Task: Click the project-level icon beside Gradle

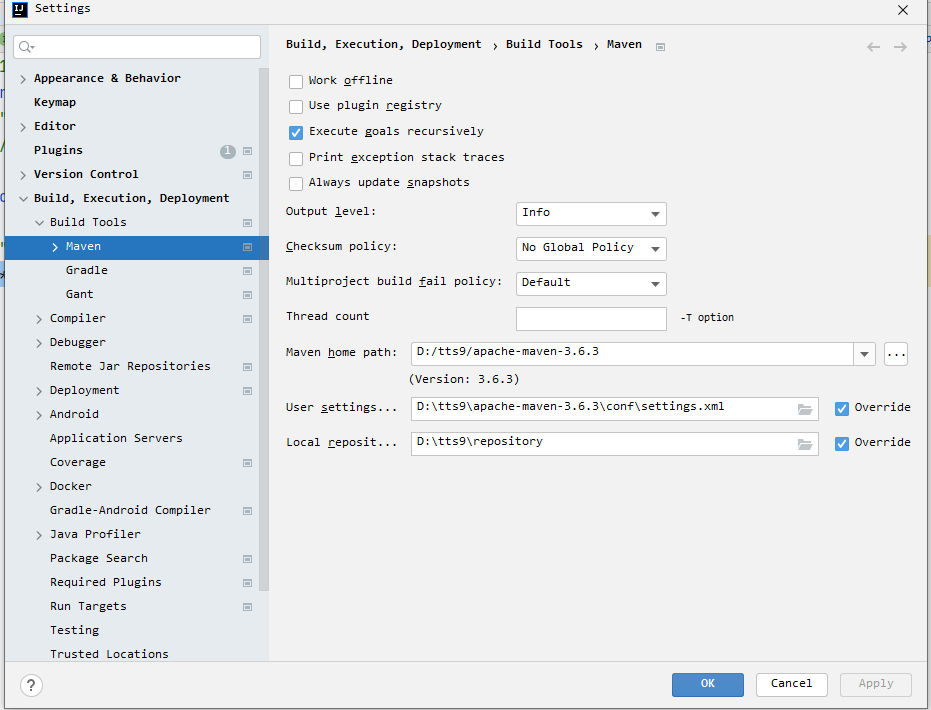Action: coord(248,271)
